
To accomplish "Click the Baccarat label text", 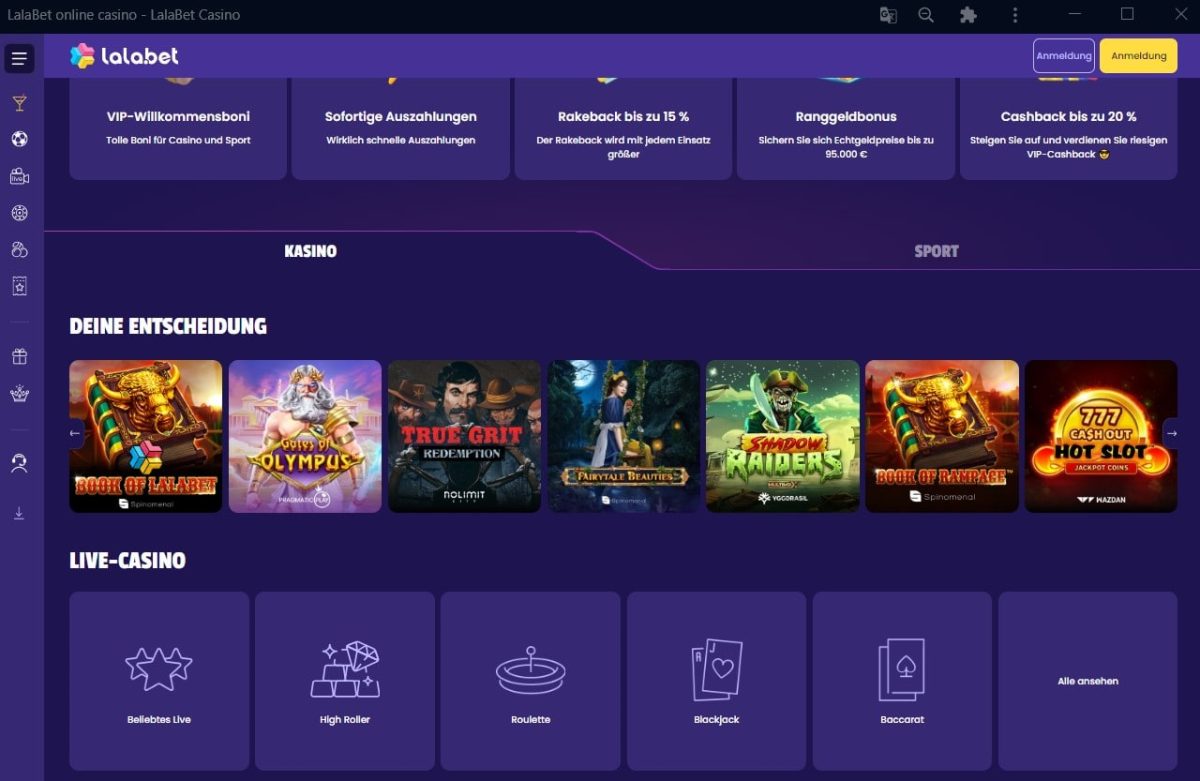I will tap(902, 719).
